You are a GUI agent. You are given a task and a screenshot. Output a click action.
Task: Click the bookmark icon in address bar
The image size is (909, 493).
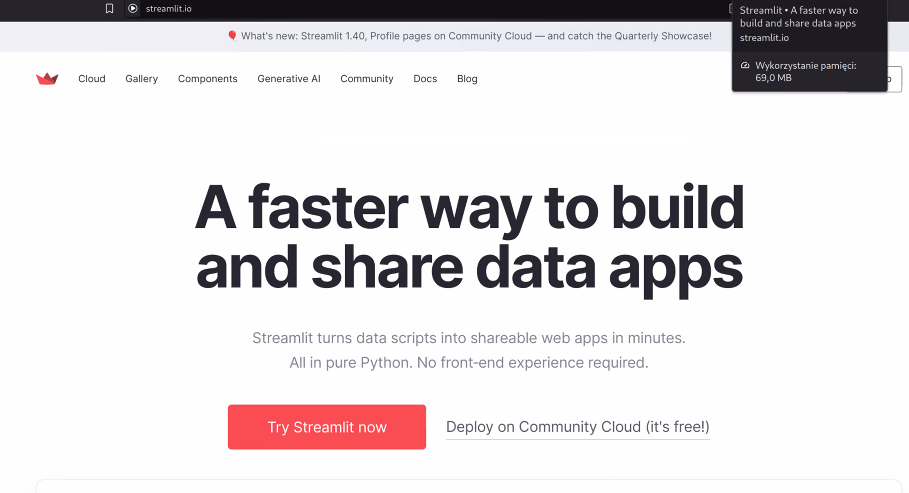point(109,9)
